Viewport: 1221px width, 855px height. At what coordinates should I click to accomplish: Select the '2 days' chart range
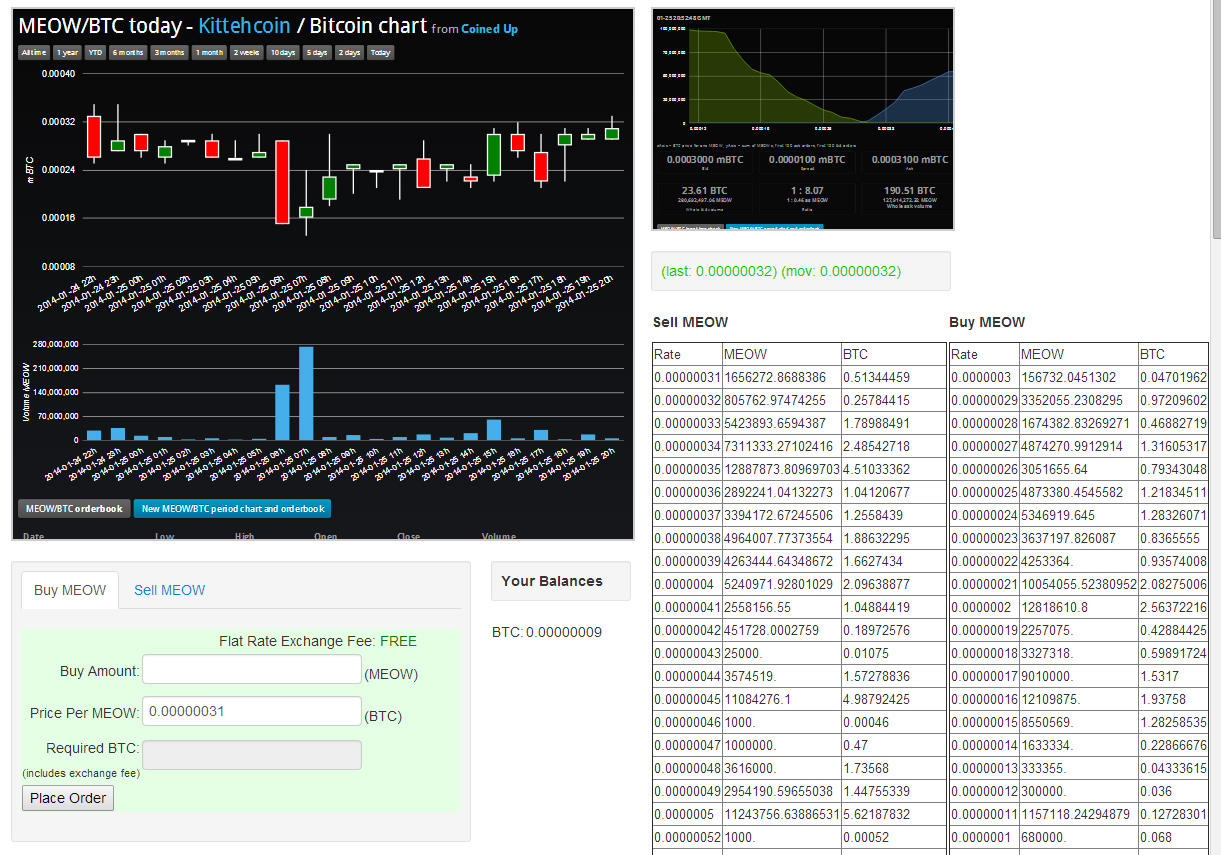[349, 52]
